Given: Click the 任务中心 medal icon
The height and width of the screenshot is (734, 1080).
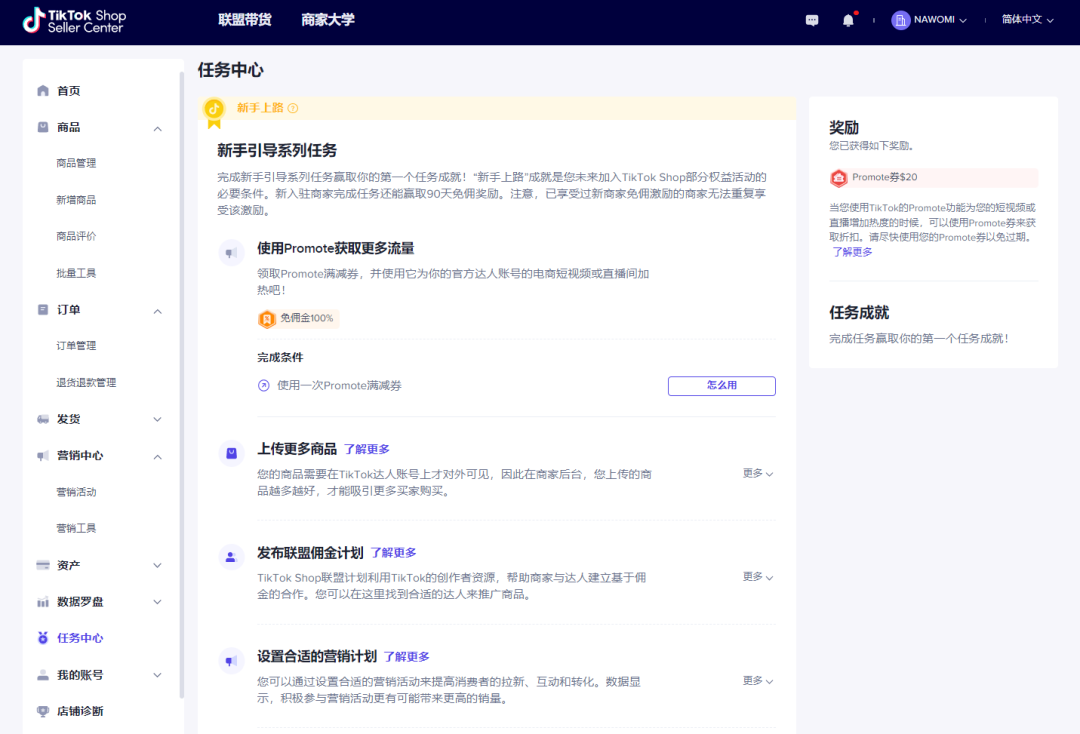Looking at the screenshot, I should (43, 638).
